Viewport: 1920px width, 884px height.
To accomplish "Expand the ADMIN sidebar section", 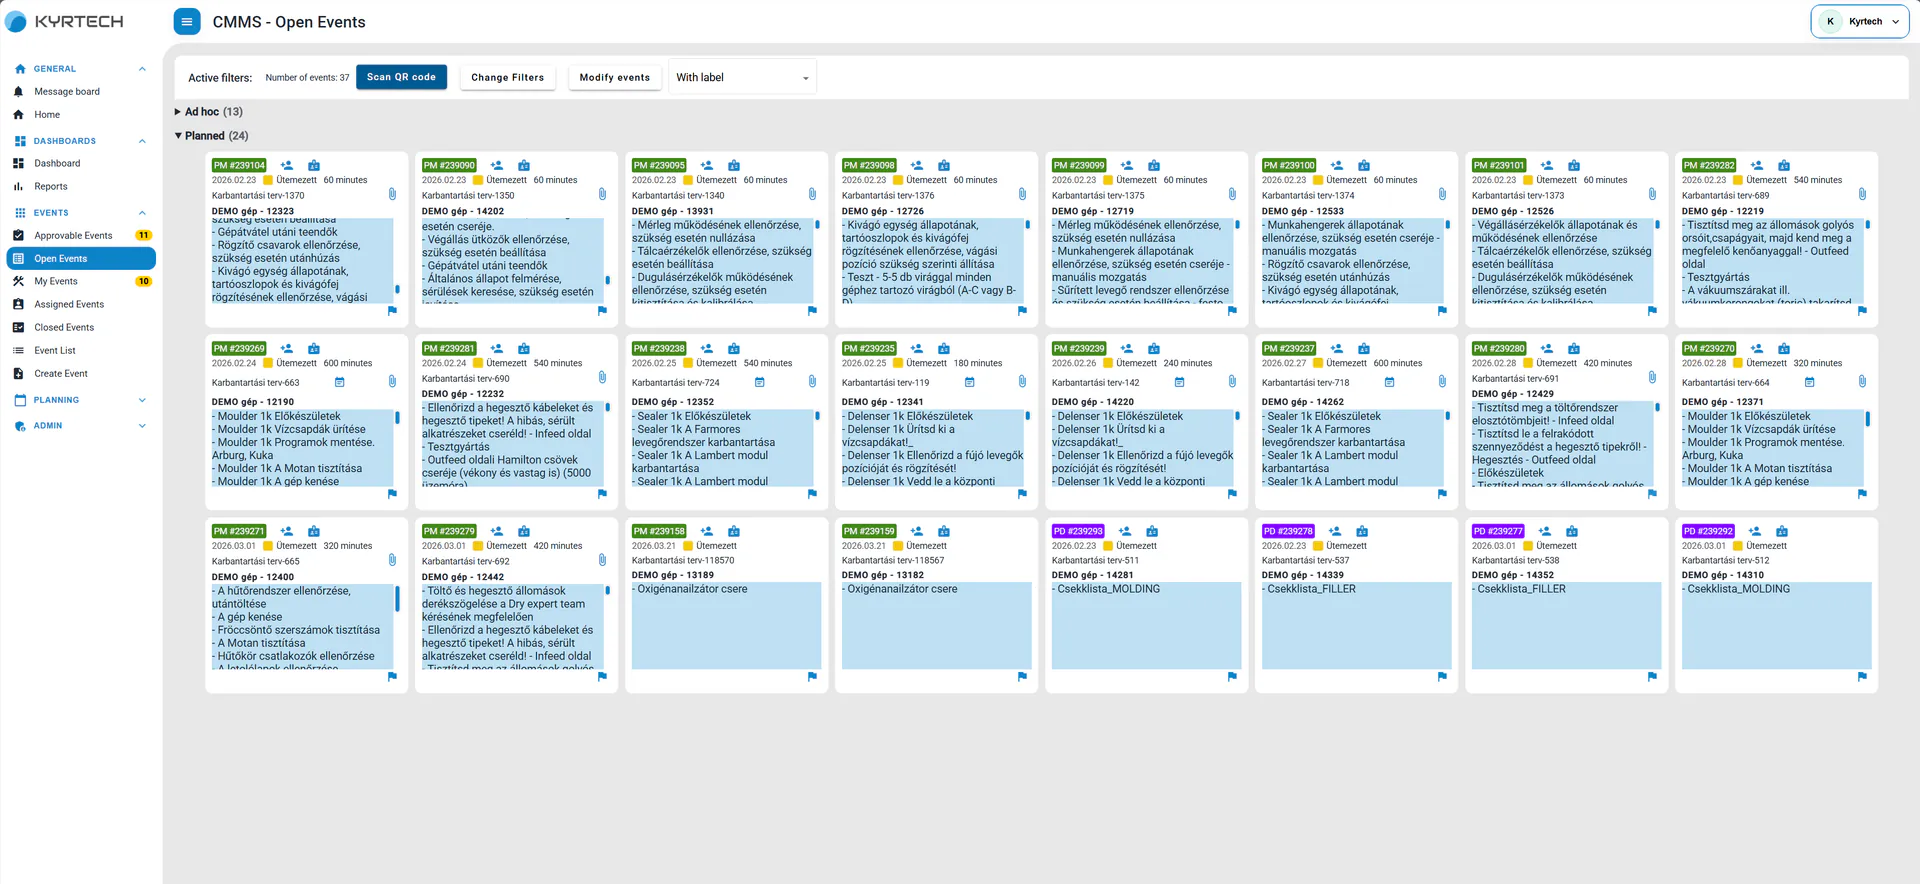I will point(142,426).
